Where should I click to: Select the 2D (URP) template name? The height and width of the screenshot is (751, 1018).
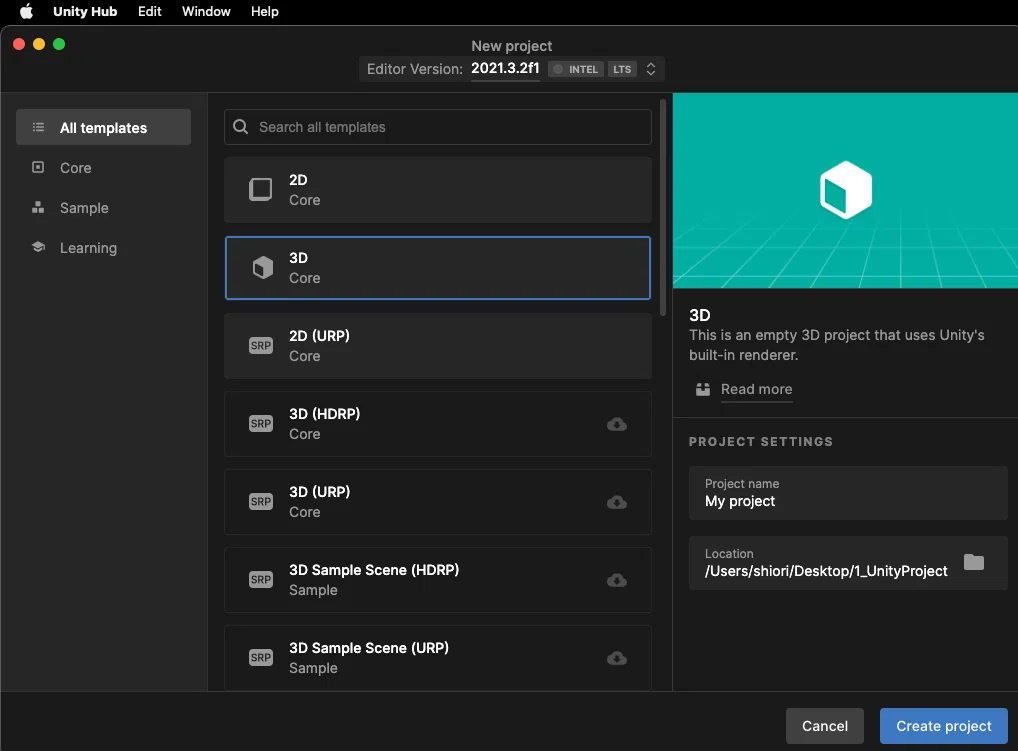coord(319,336)
